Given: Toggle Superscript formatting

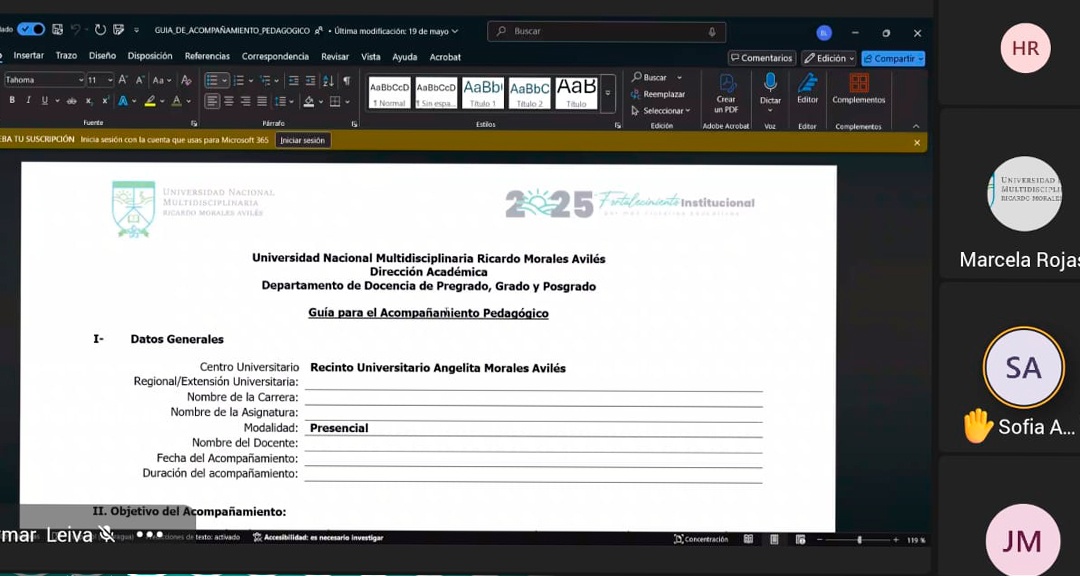Looking at the screenshot, I should tap(105, 101).
